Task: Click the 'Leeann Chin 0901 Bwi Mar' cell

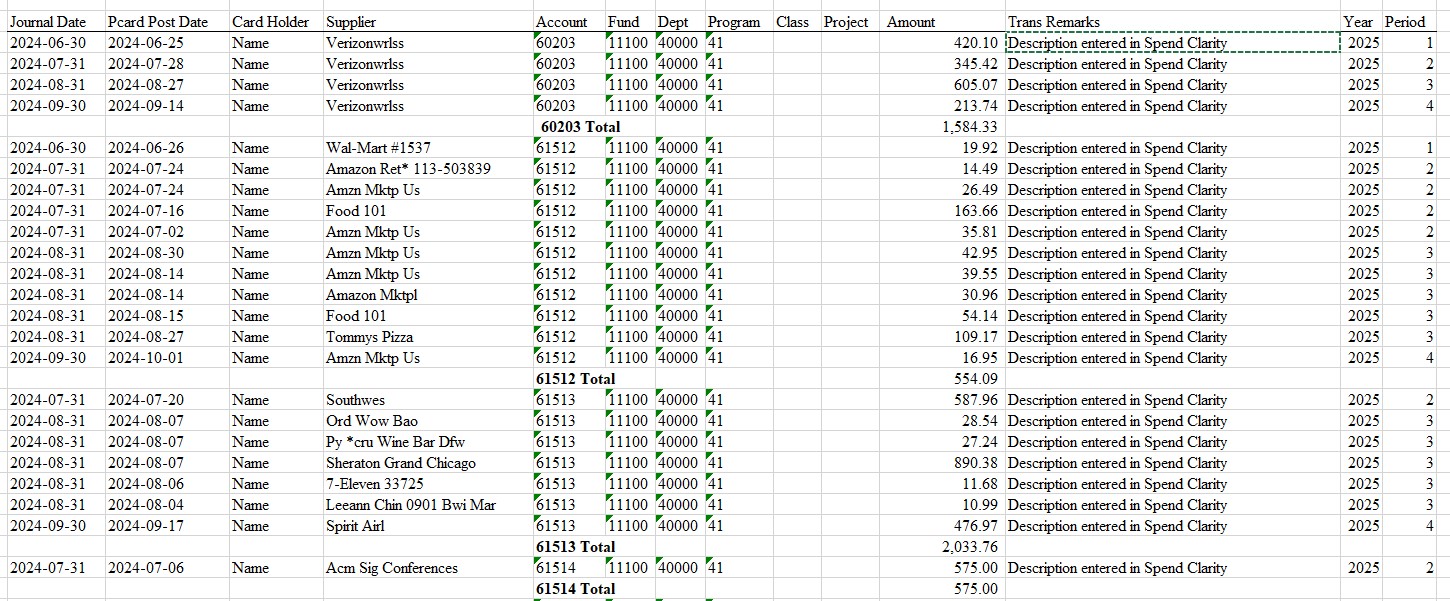Action: [x=428, y=505]
